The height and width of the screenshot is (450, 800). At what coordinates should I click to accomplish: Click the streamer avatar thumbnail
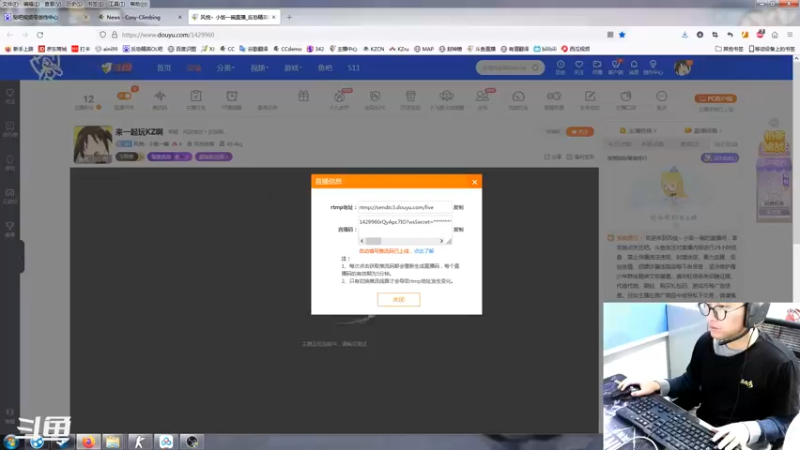coord(93,145)
